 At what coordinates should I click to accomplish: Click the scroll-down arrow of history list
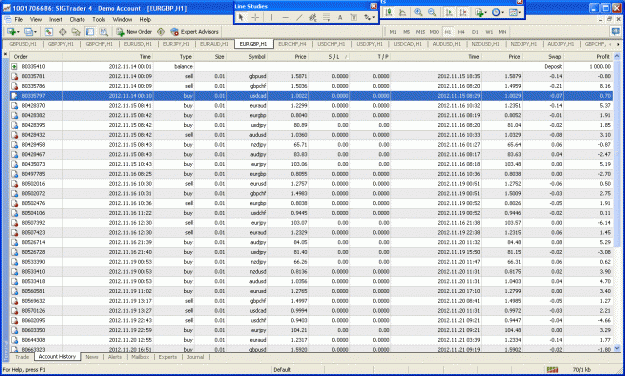(x=617, y=348)
